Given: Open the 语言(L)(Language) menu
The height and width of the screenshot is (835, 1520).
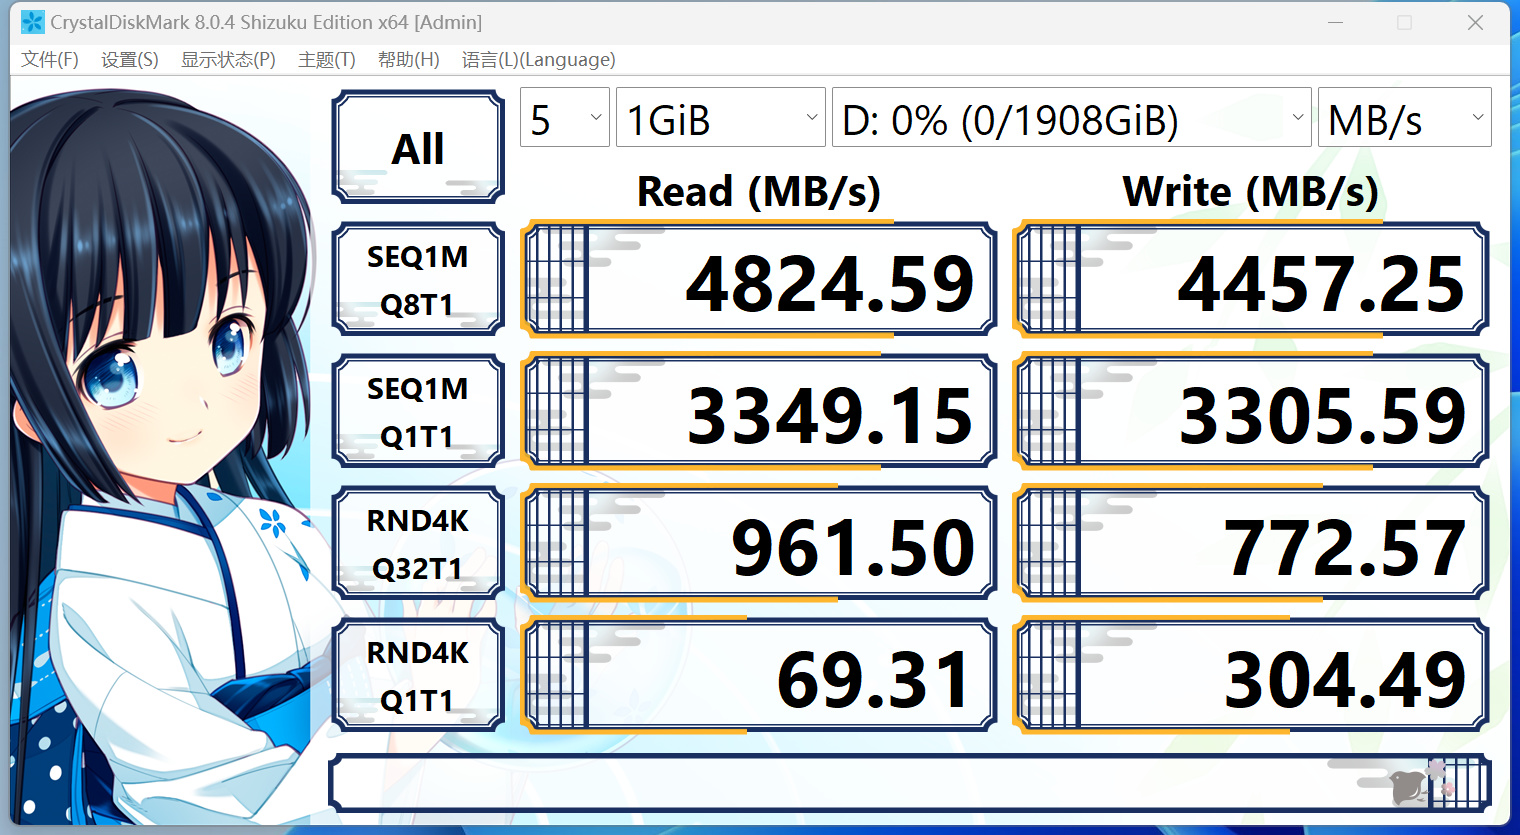Looking at the screenshot, I should 538,59.
